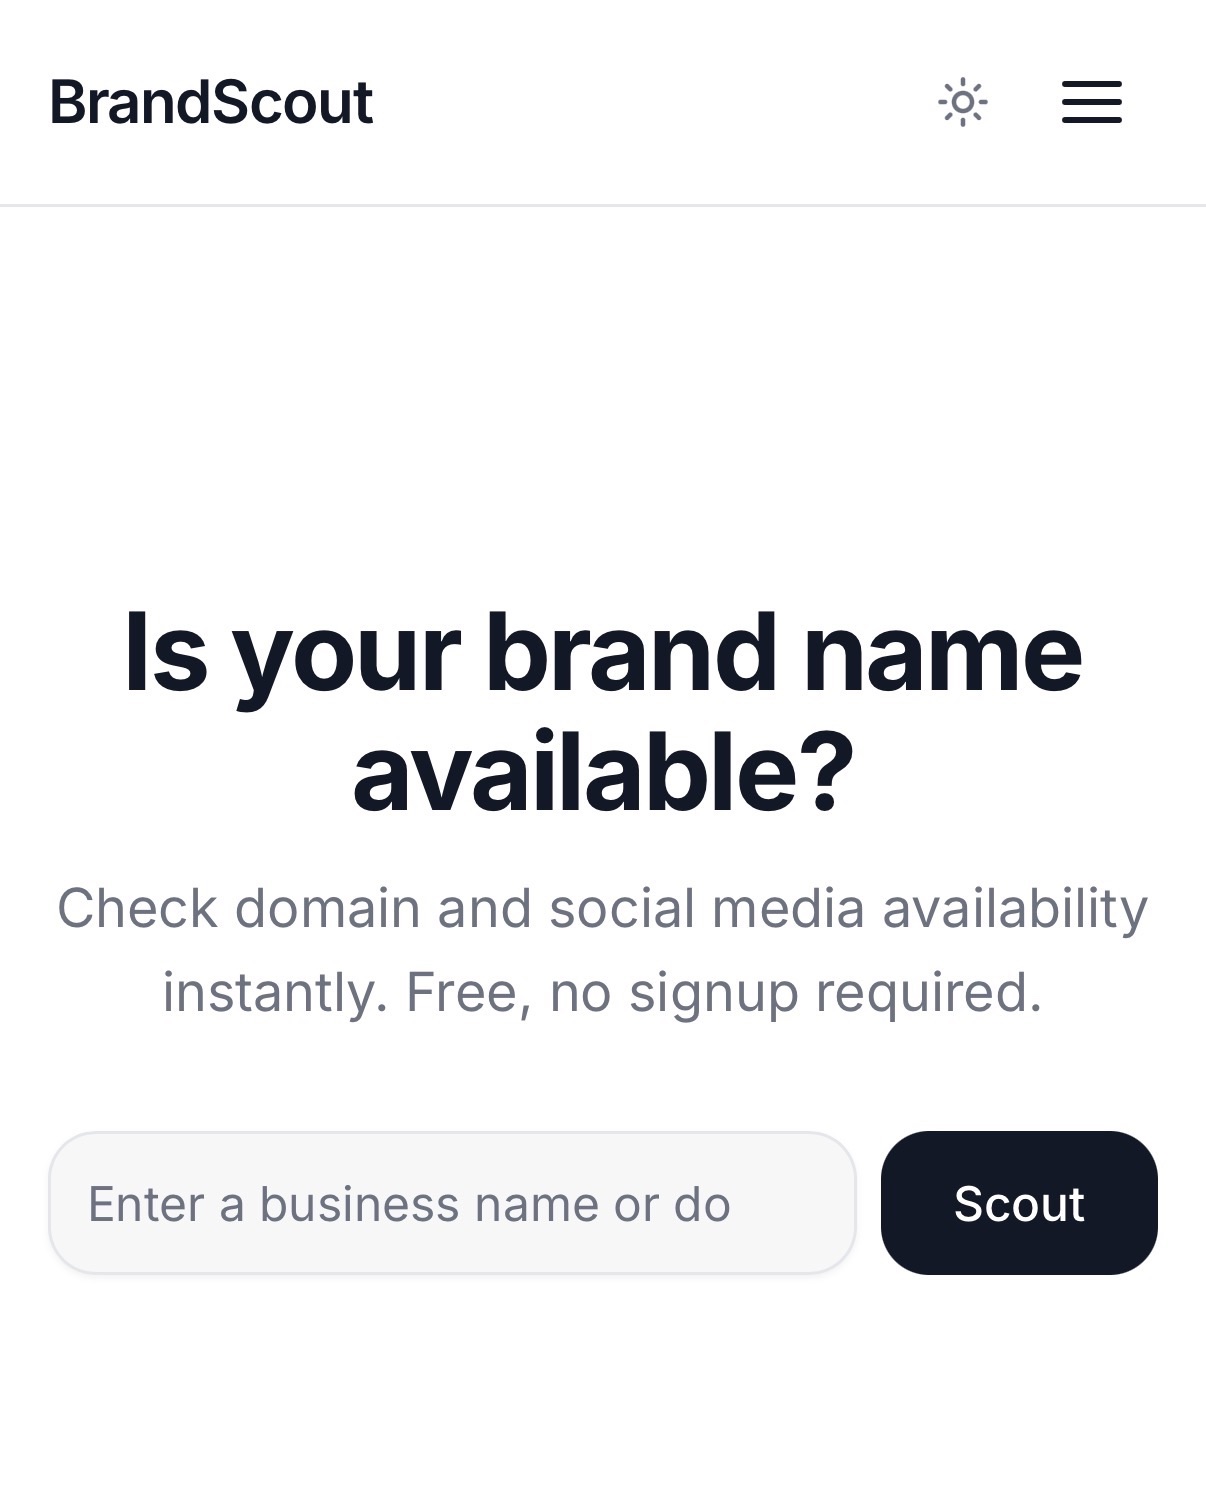Show navigation options from the header menu
1206x1497 pixels.
coord(1091,102)
